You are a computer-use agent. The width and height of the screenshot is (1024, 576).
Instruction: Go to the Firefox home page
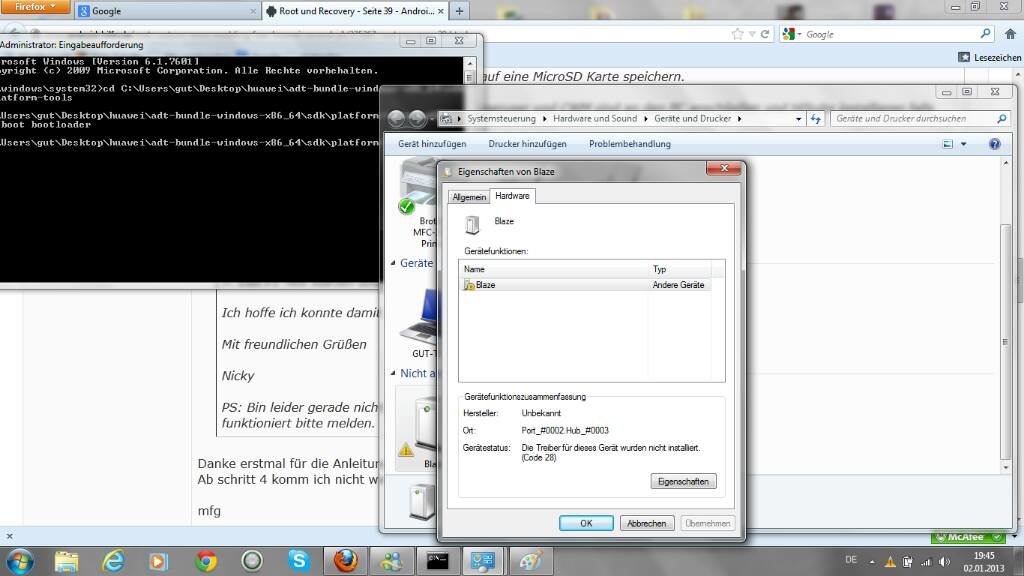click(1010, 34)
